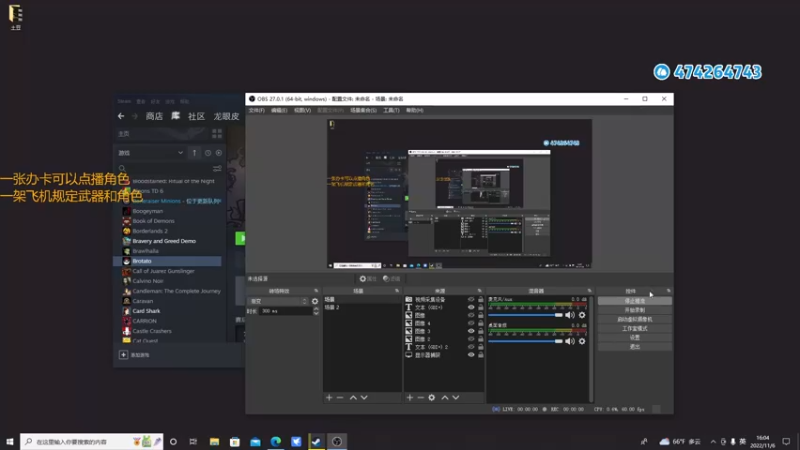This screenshot has width=800, height=450.
Task: Move scene up in scenes list
Action: pos(353,397)
